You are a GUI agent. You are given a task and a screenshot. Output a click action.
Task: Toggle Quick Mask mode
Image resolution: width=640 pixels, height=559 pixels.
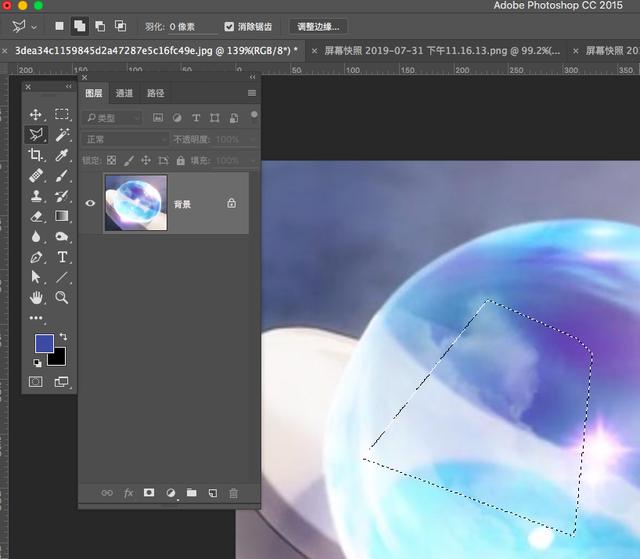36,382
